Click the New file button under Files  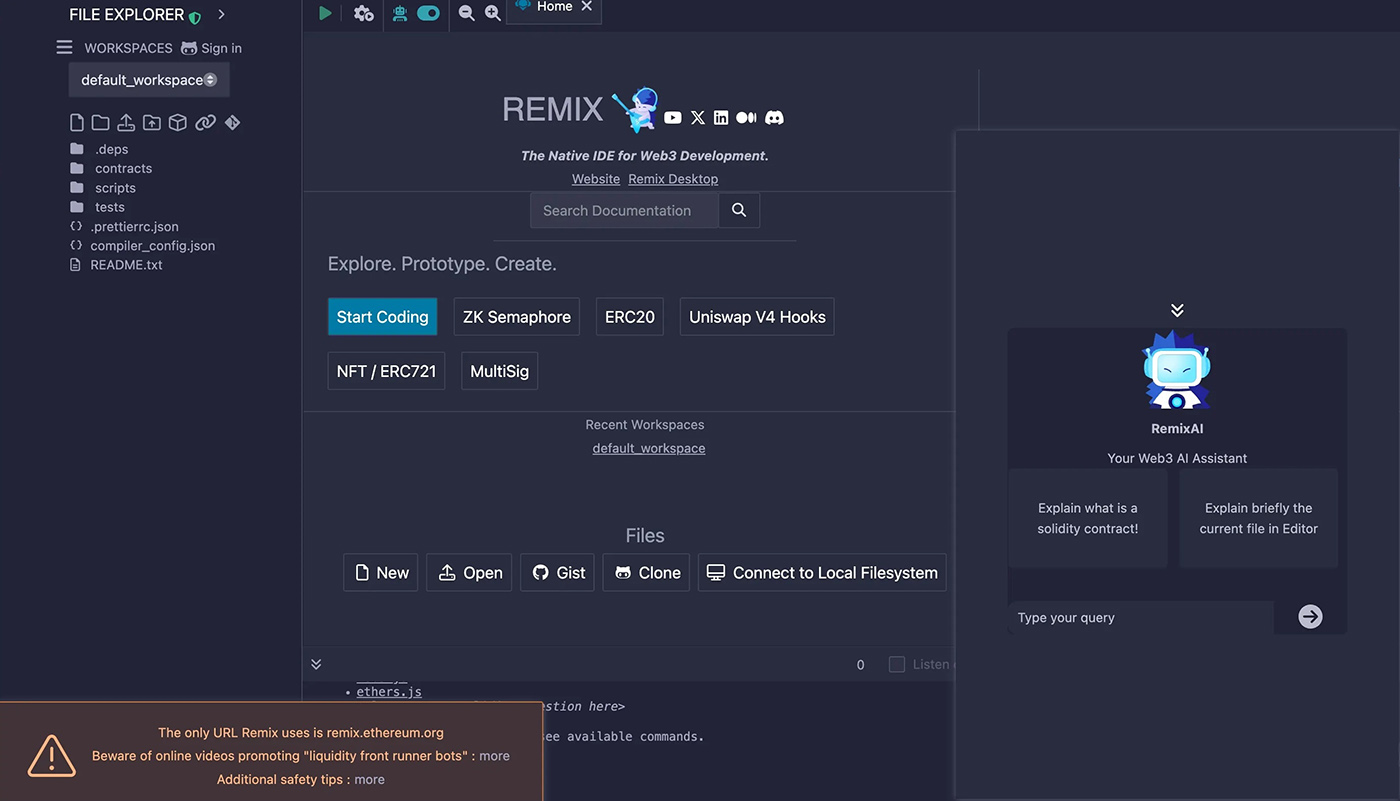[381, 573]
